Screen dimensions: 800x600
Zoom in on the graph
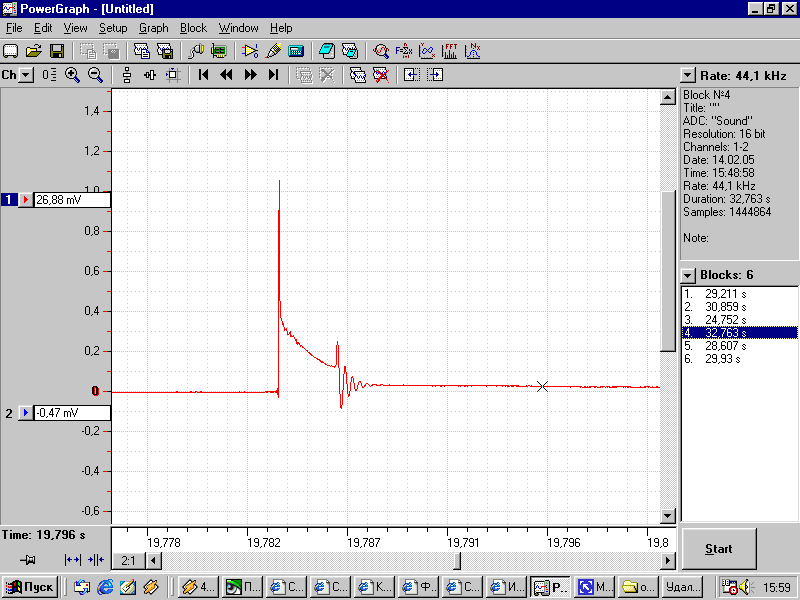coord(72,75)
